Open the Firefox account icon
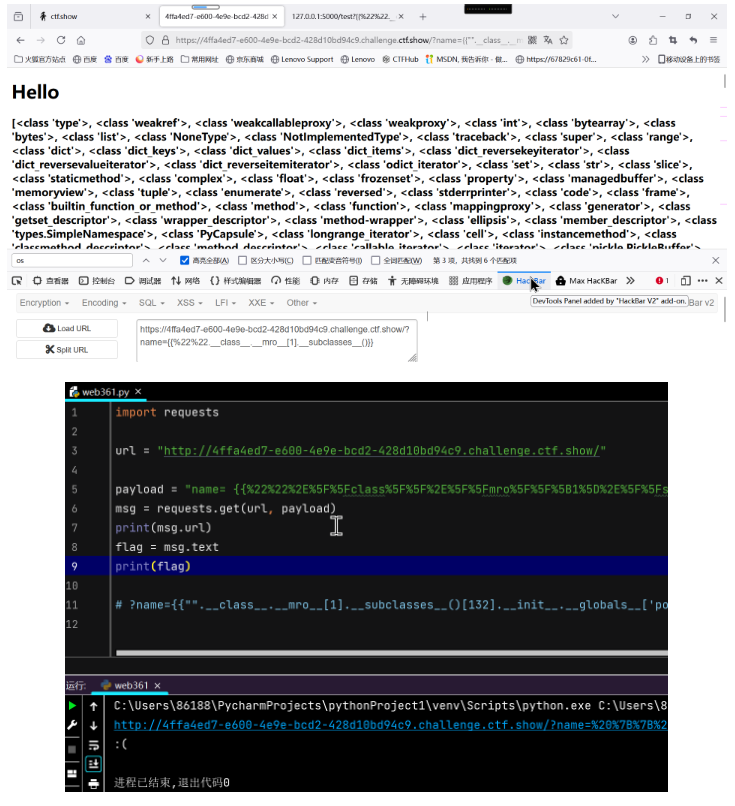Viewport: 735px width, 806px height. [x=633, y=40]
